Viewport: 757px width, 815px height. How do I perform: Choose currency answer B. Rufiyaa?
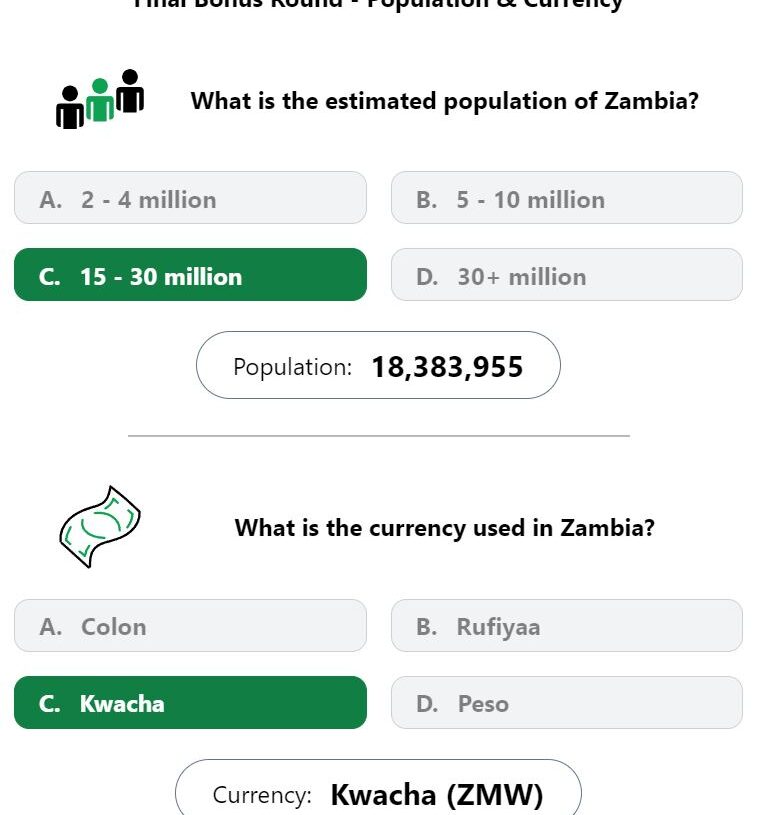(567, 625)
